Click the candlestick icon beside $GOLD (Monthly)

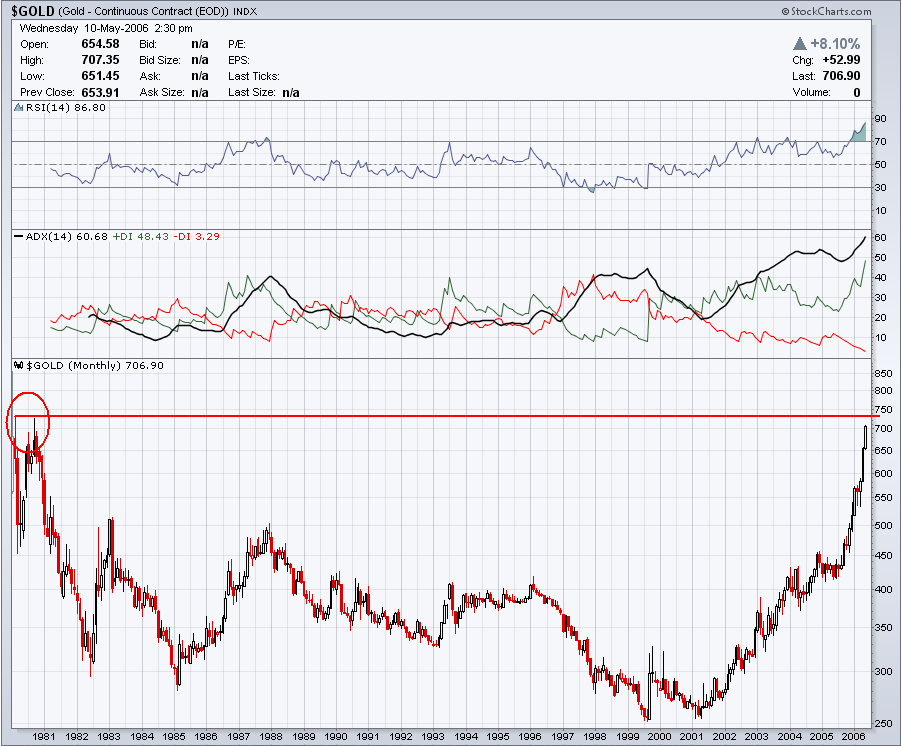point(18,365)
